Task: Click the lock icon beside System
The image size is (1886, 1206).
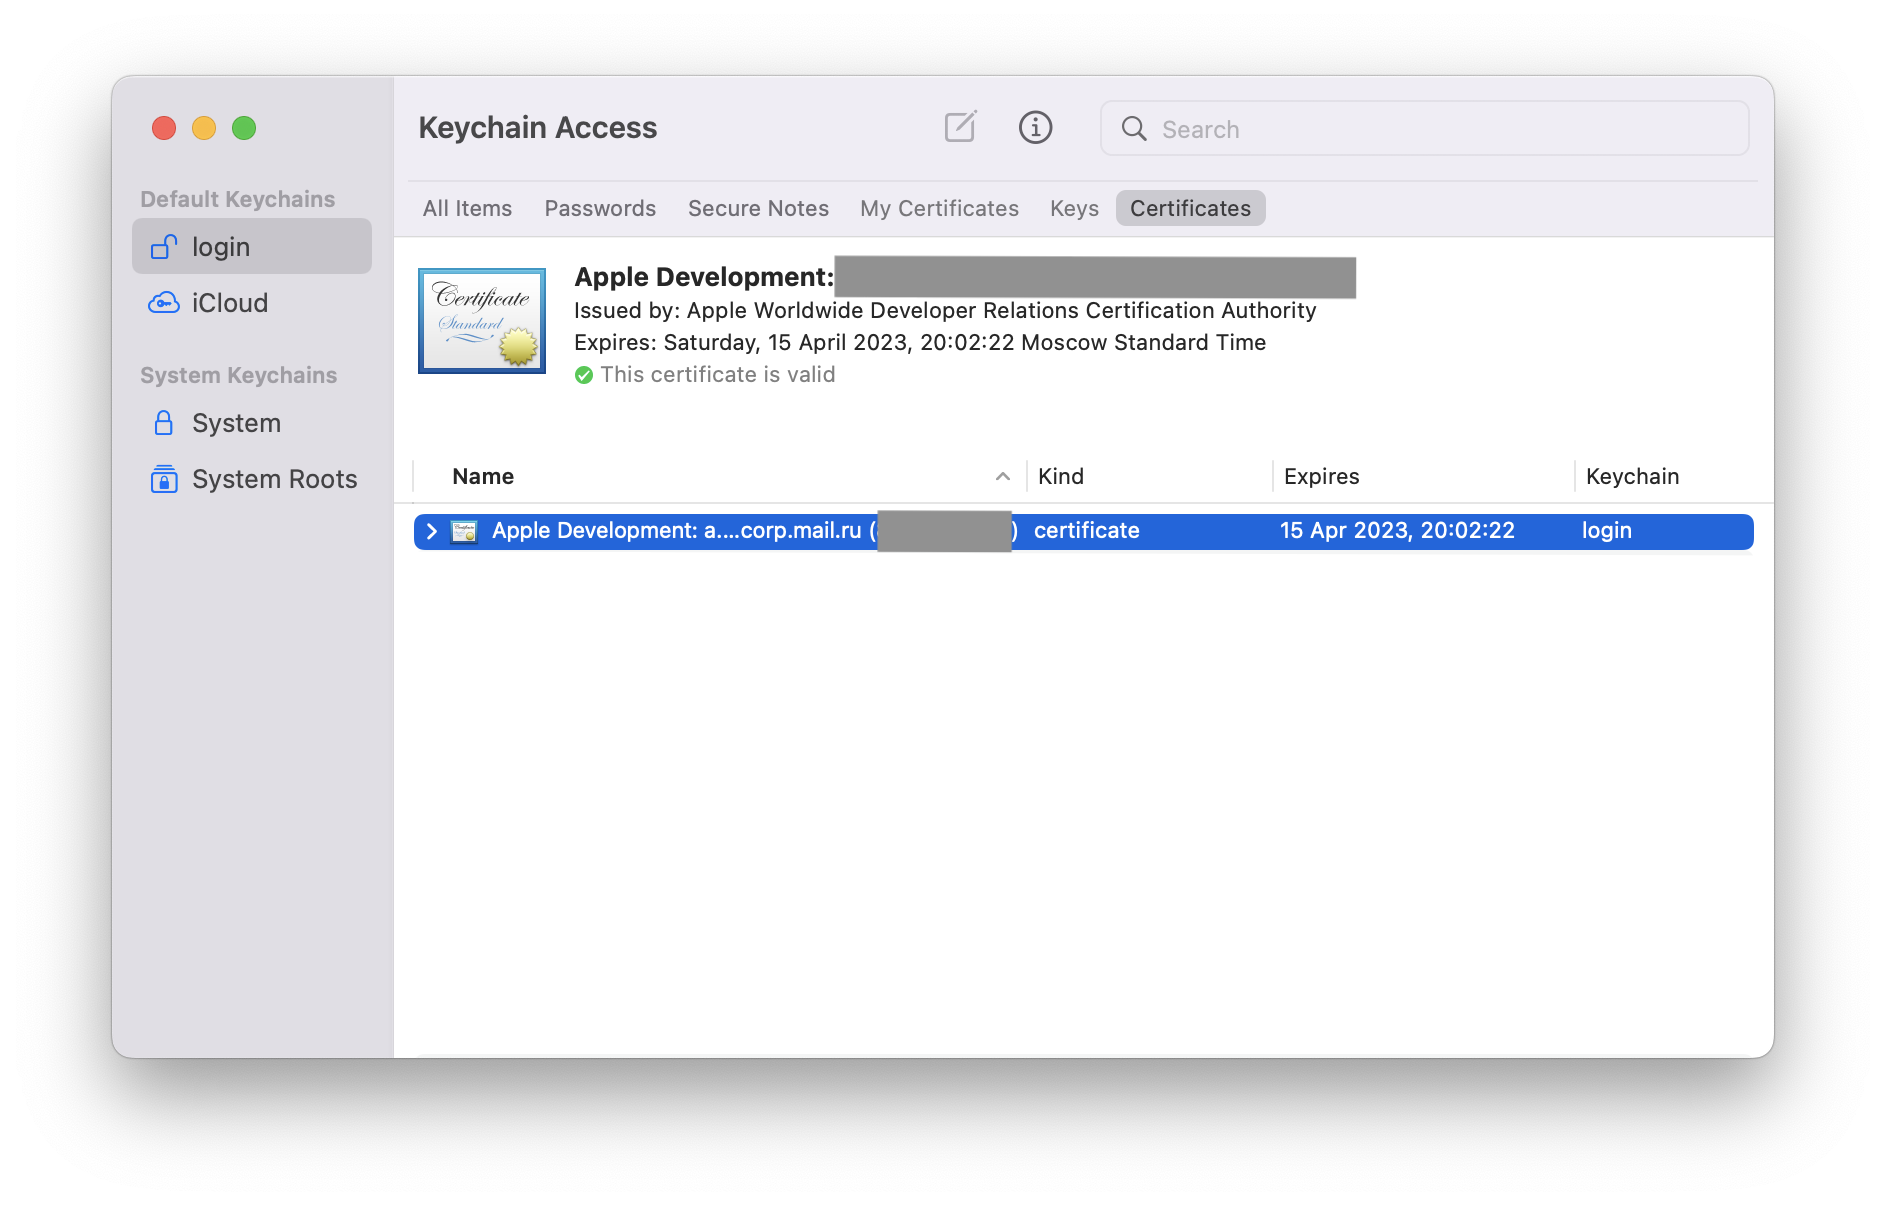Action: tap(164, 422)
